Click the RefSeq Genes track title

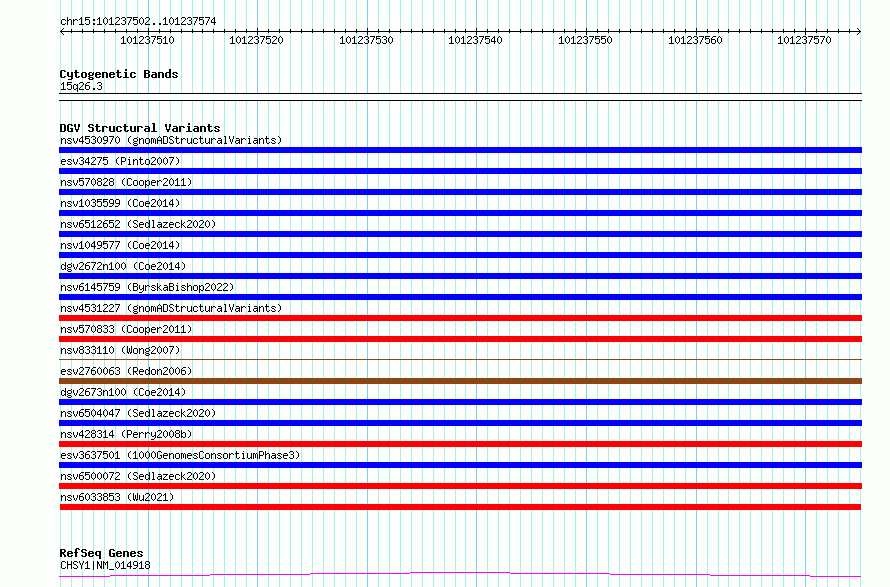point(101,553)
